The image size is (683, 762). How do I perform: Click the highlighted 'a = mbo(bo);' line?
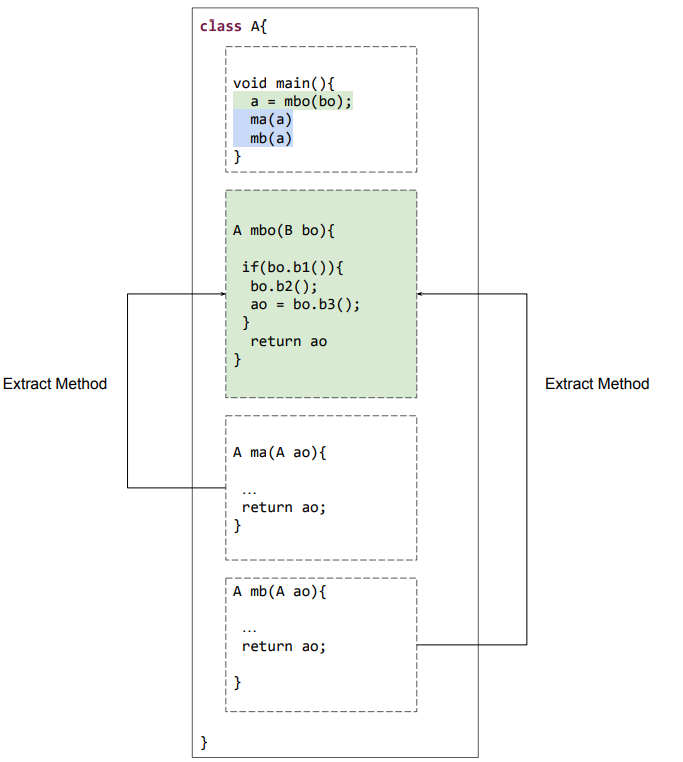pyautogui.click(x=293, y=101)
